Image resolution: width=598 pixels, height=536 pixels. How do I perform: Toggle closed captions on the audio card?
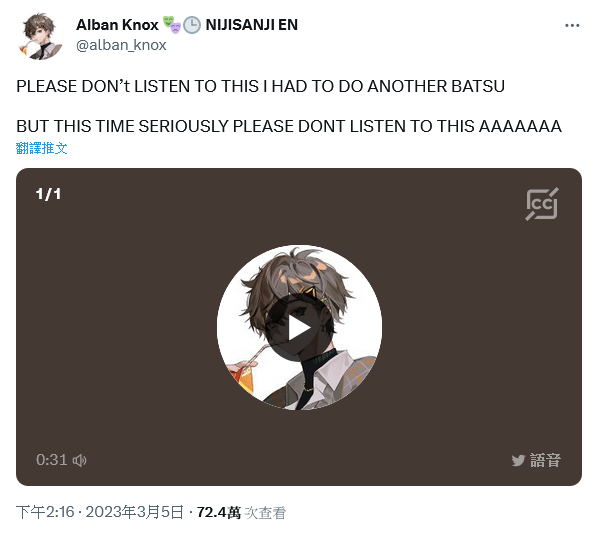tap(542, 204)
